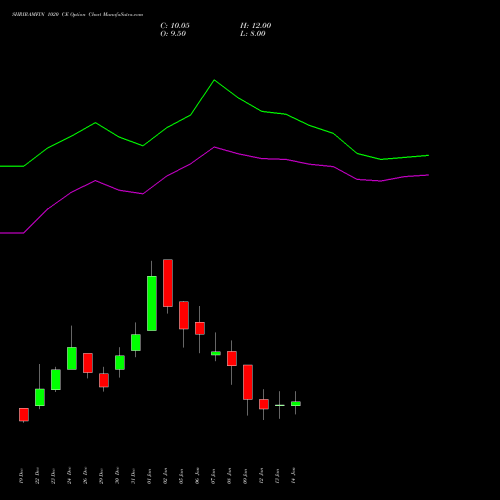Select the '14 Jan' date axis label

click(x=294, y=476)
